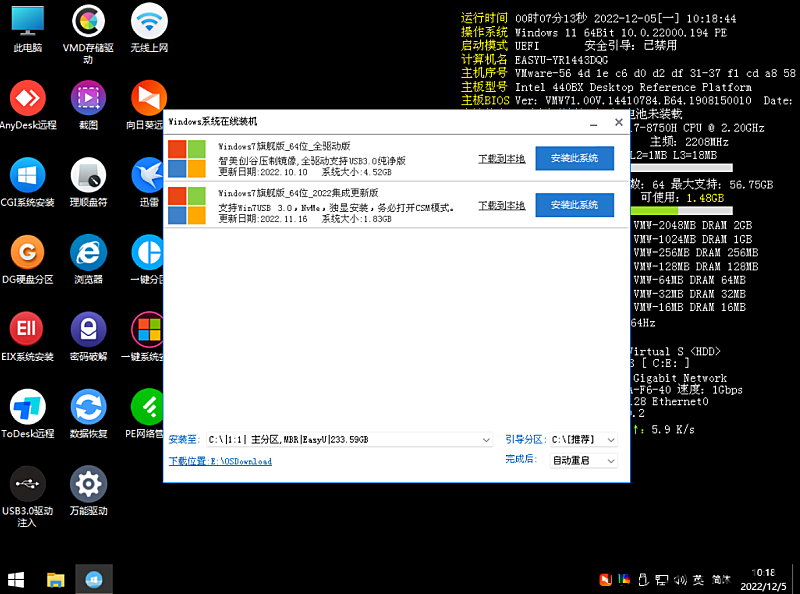Launch 密码破解 password tool
Image resolution: width=800 pixels, height=594 pixels.
88,329
